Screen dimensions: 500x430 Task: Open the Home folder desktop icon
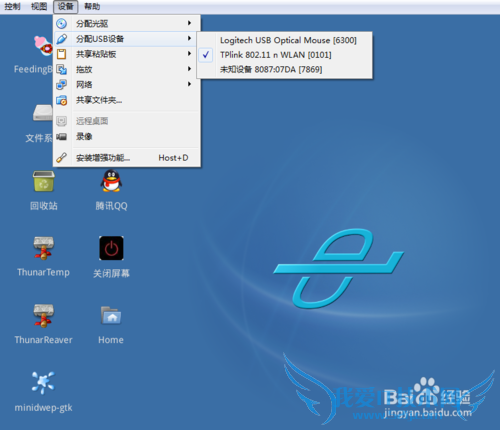click(111, 316)
